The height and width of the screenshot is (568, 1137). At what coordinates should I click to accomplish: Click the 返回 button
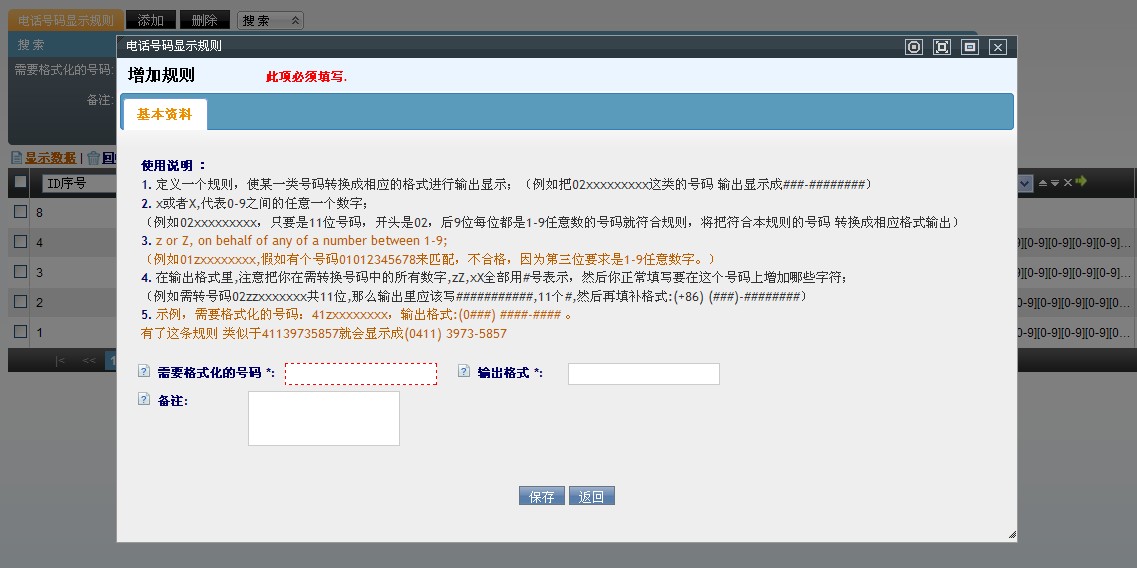(592, 496)
